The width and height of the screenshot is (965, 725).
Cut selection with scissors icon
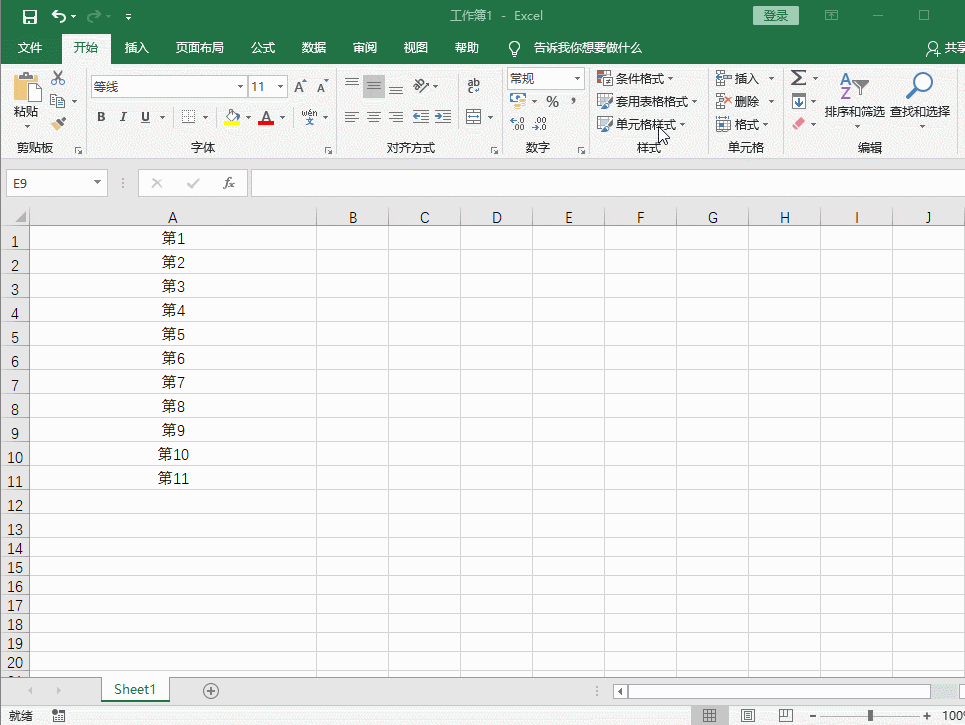[x=58, y=78]
